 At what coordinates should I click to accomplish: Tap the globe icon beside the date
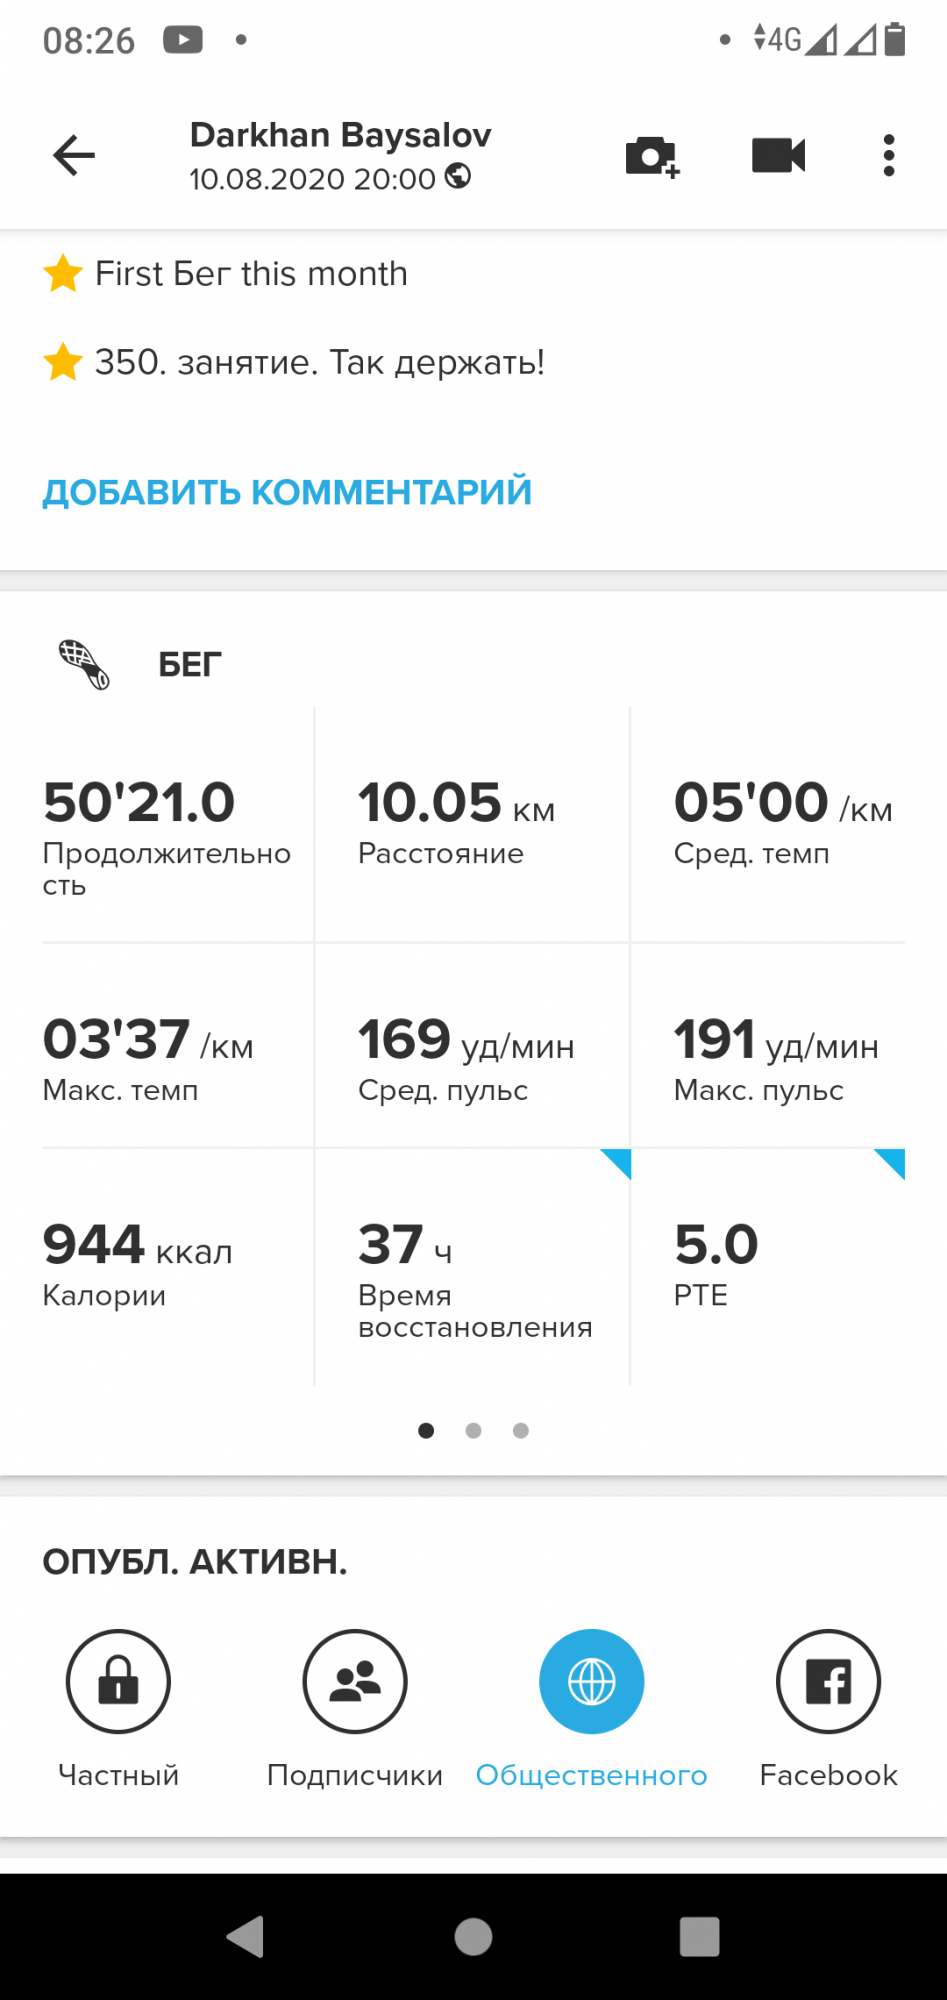click(x=458, y=176)
